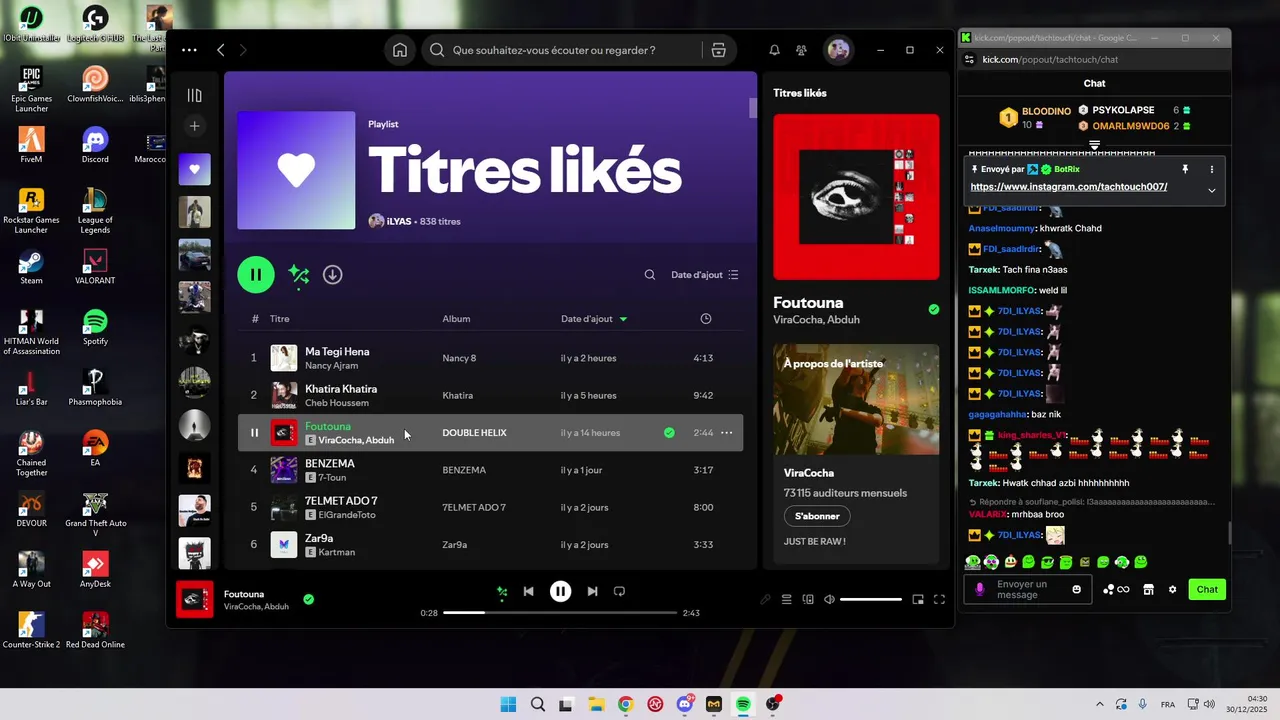Viewport: 1280px width, 720px height.
Task: Go back with the left navigation arrow
Action: coord(221,50)
